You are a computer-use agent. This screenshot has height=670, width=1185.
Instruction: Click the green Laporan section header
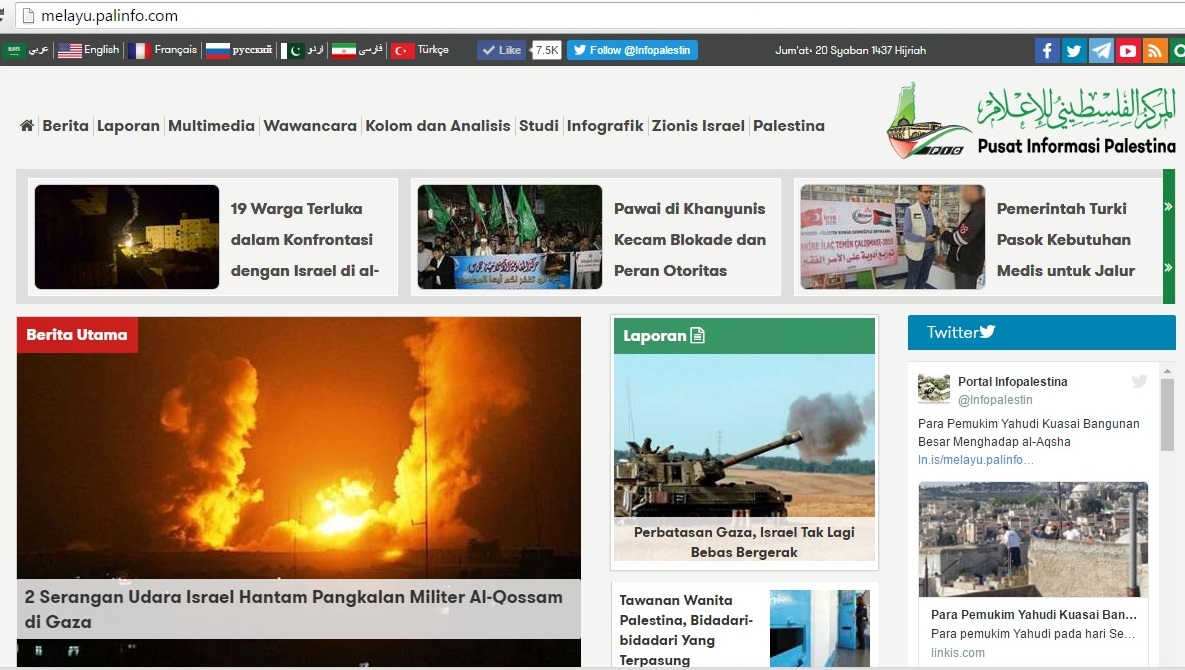click(x=744, y=336)
